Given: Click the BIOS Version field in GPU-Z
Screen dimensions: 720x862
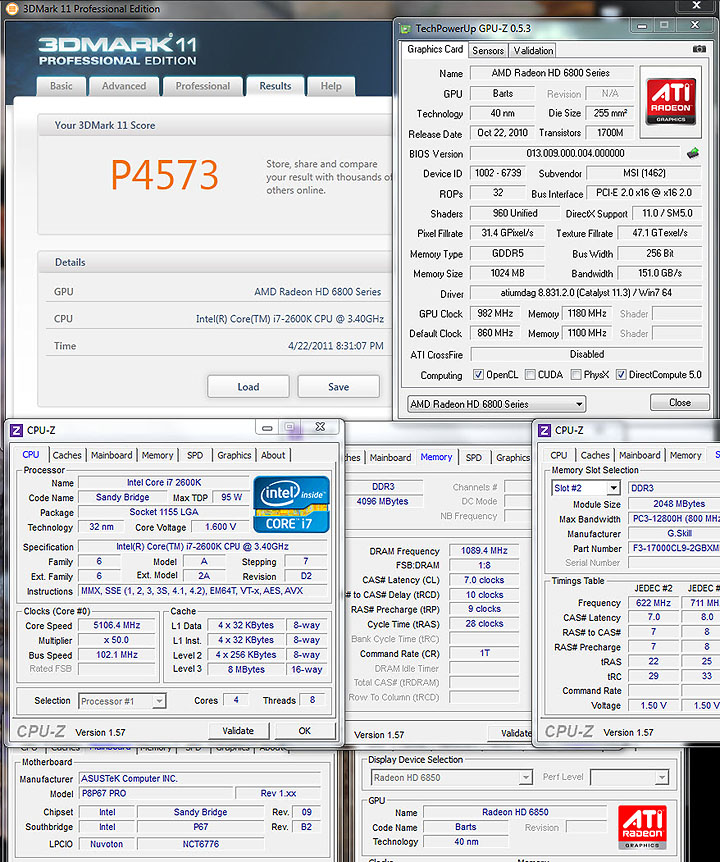Looking at the screenshot, I should pyautogui.click(x=575, y=153).
